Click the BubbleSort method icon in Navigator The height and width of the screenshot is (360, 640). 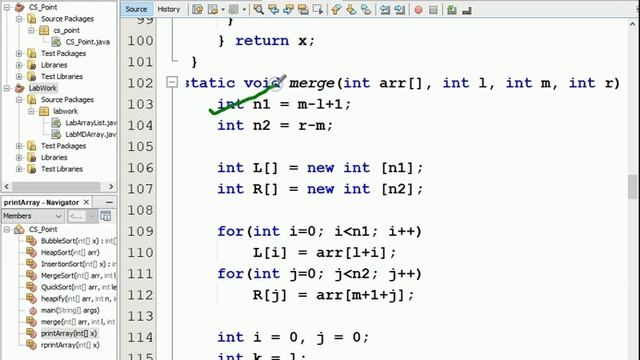point(31,241)
